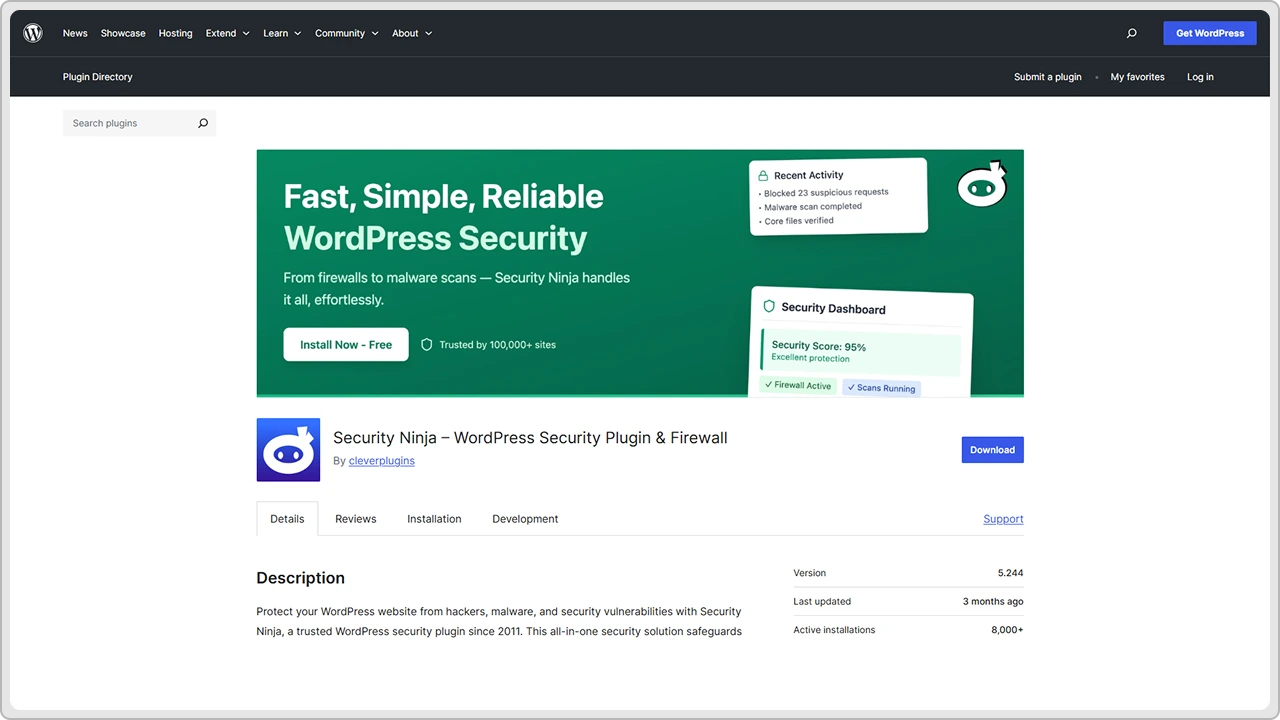Click inside the Search plugins field

coord(130,122)
